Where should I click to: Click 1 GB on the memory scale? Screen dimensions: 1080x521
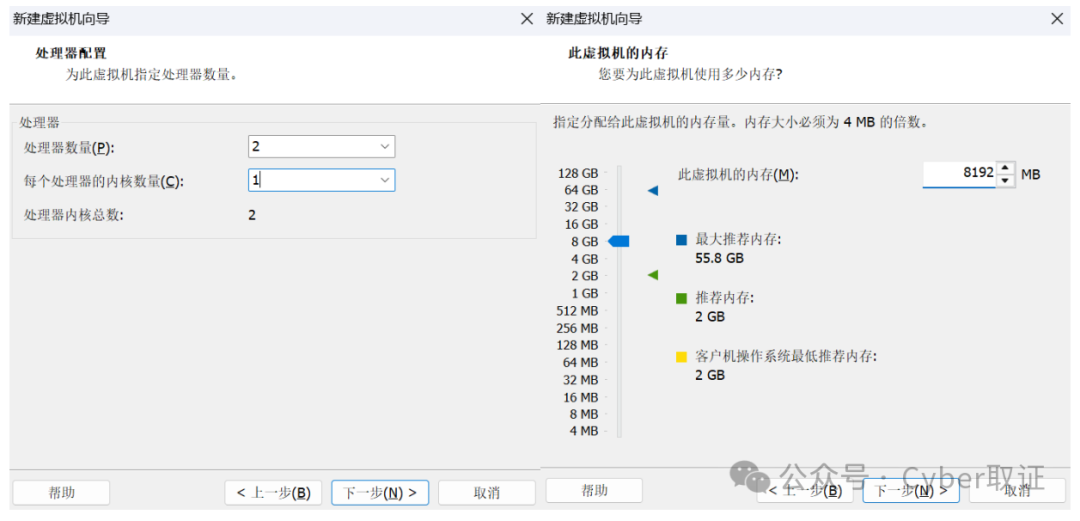[x=584, y=293]
